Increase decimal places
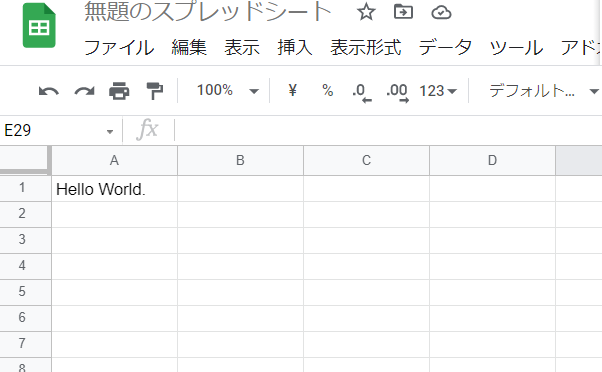 [x=397, y=92]
